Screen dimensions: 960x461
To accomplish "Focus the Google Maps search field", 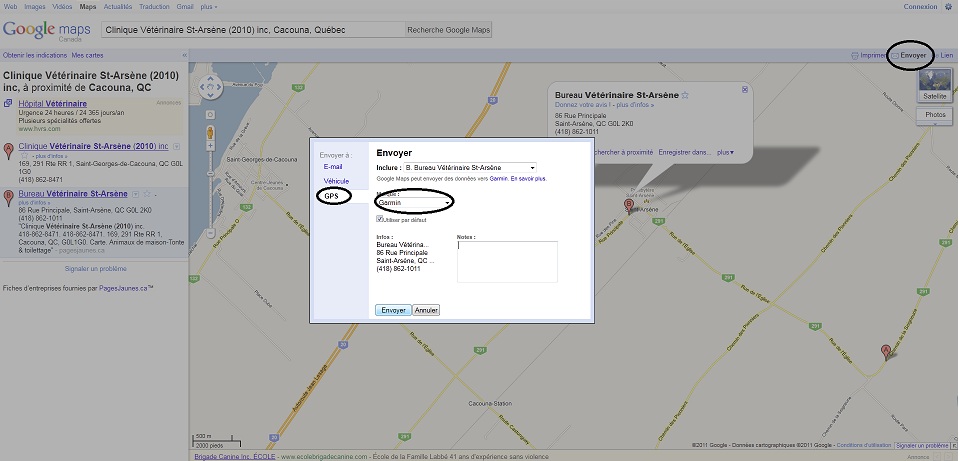I will (253, 30).
